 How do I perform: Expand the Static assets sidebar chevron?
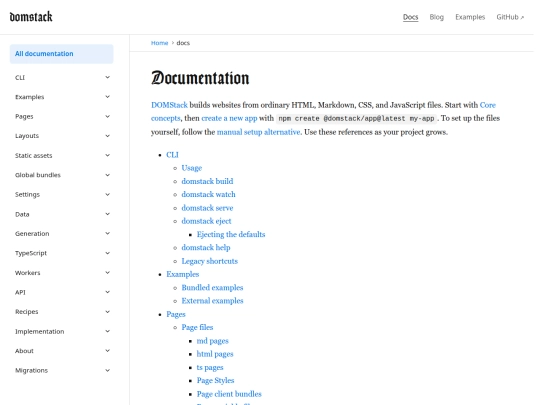(x=107, y=155)
